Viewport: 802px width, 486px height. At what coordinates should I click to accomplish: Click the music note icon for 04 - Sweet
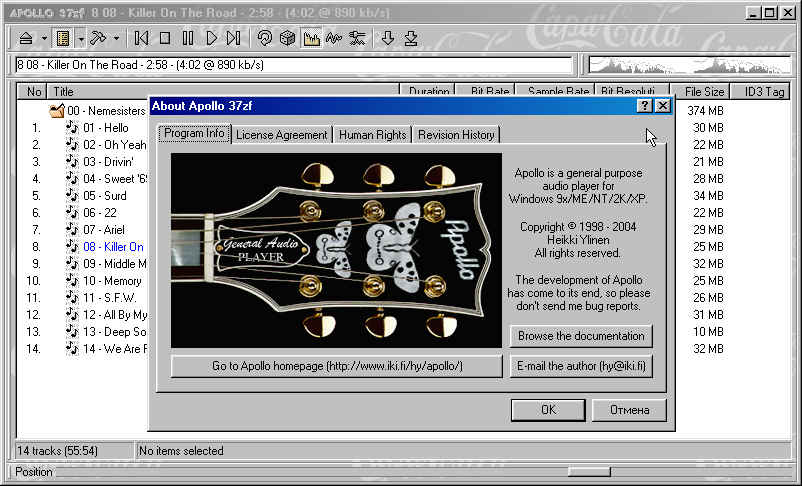(72, 179)
